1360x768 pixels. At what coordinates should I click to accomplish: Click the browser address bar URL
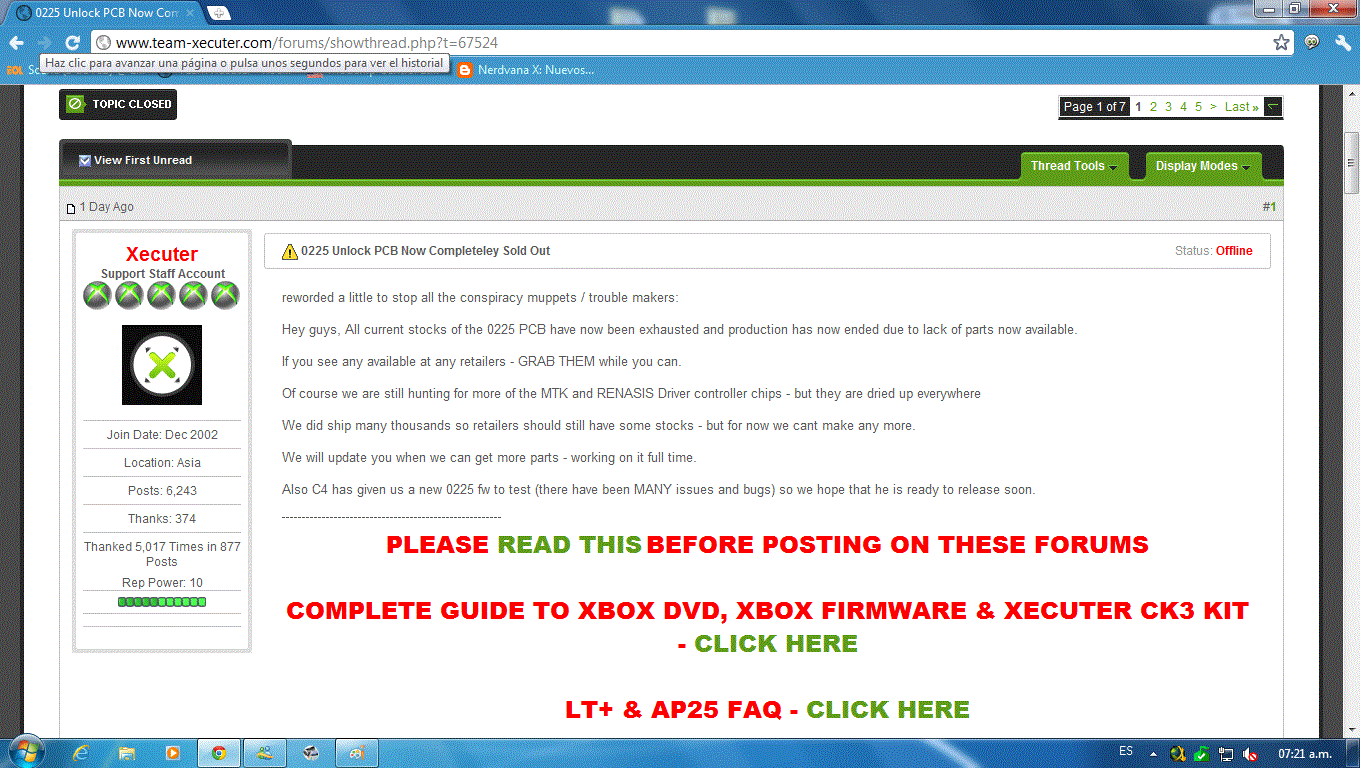click(x=307, y=43)
